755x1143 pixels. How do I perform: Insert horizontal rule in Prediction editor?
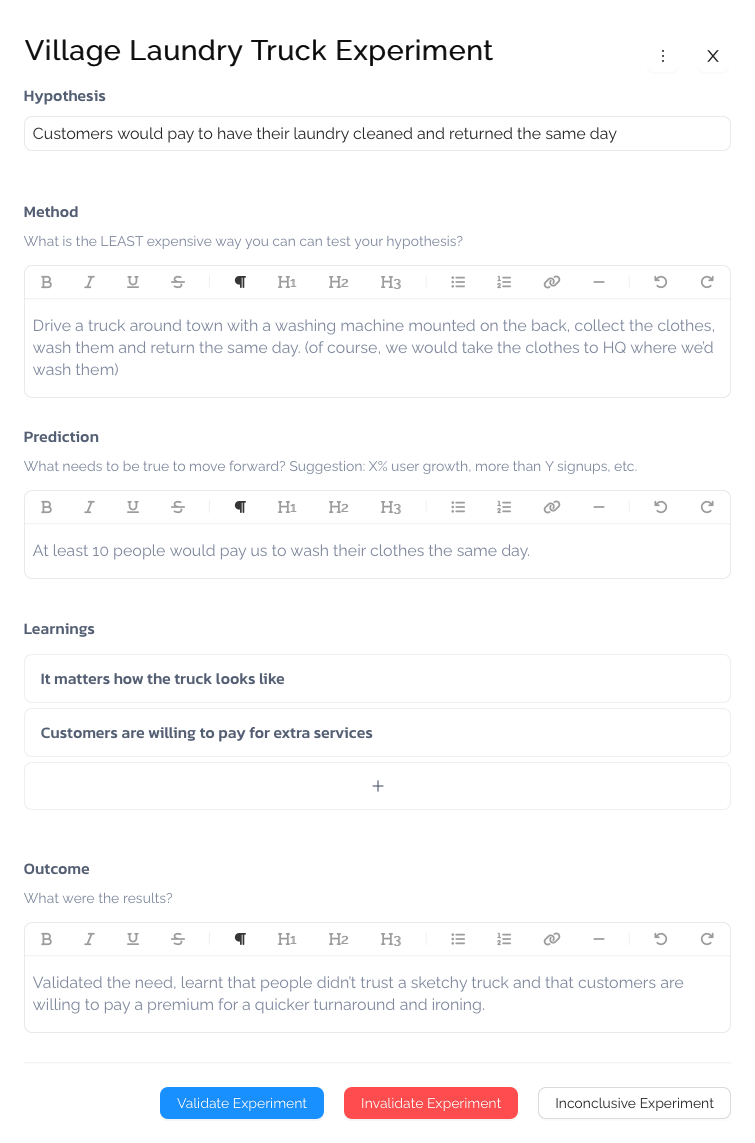point(599,507)
